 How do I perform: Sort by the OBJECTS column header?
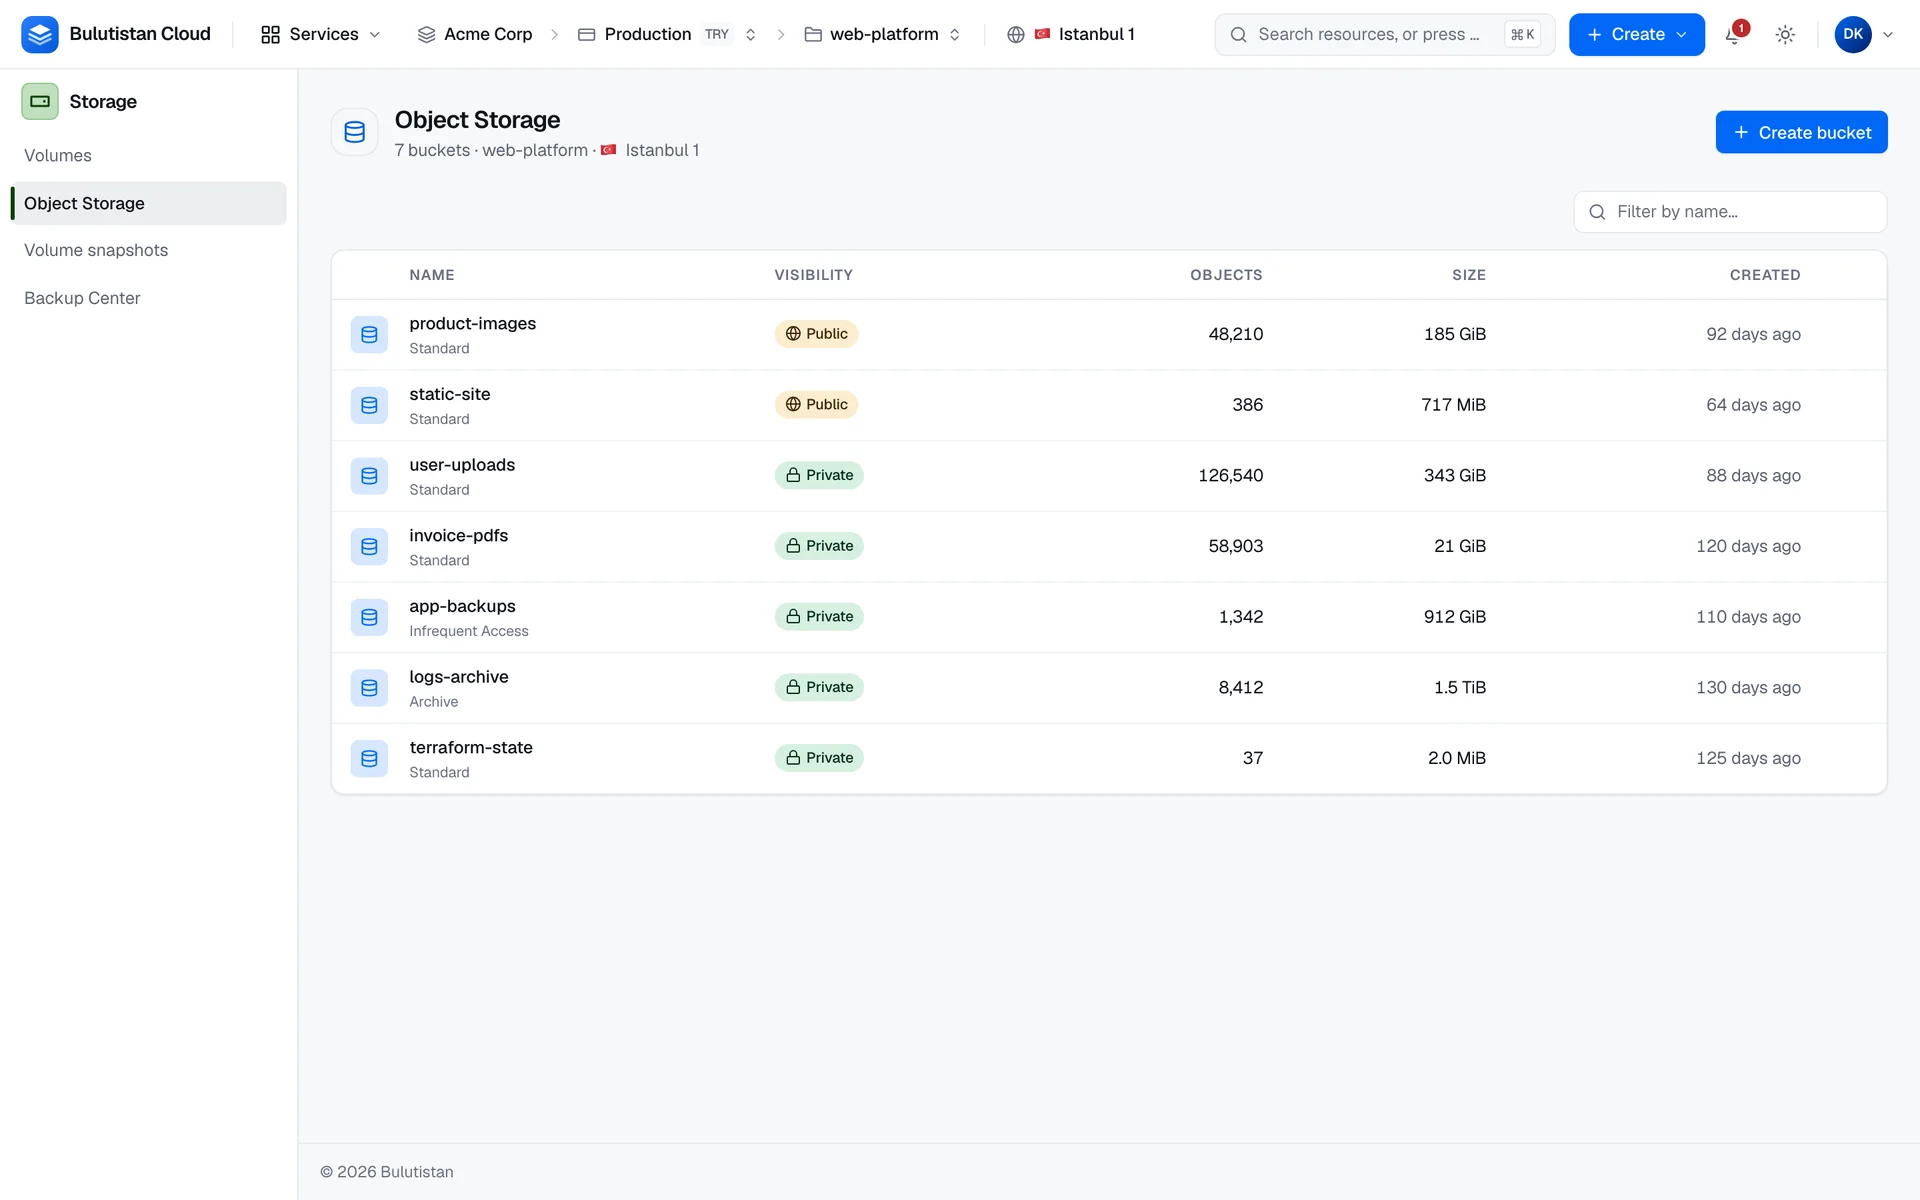point(1226,275)
